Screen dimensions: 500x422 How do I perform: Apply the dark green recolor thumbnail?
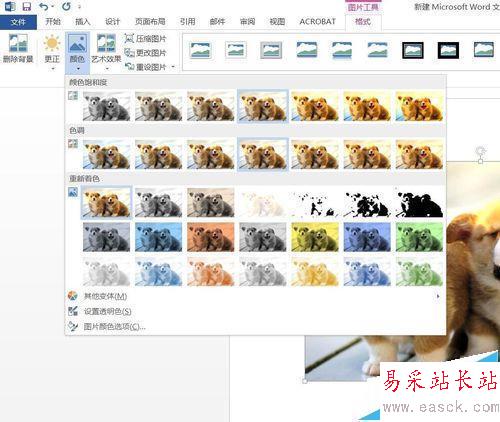click(419, 237)
